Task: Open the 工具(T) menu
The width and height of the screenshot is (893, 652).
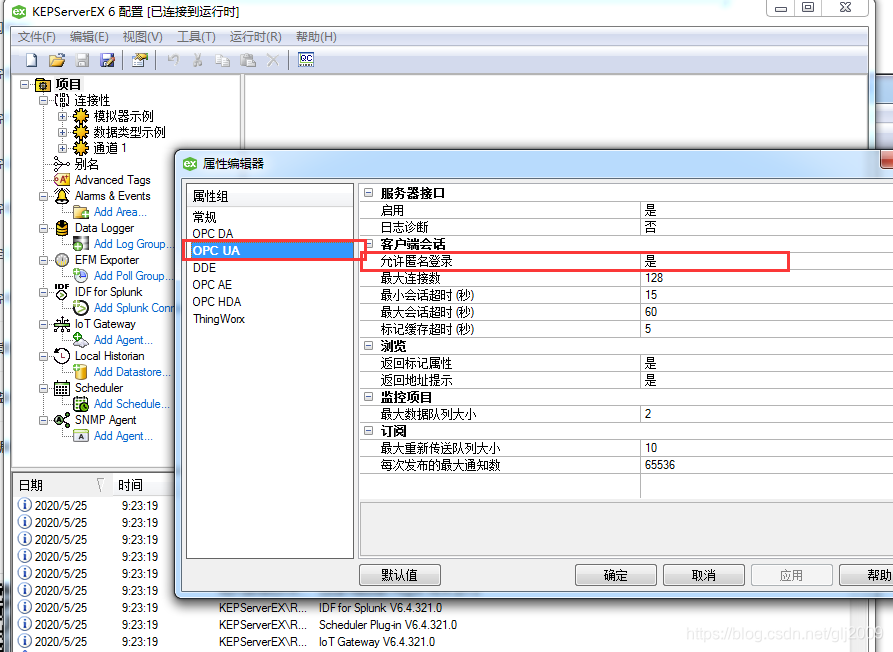Action: click(196, 37)
